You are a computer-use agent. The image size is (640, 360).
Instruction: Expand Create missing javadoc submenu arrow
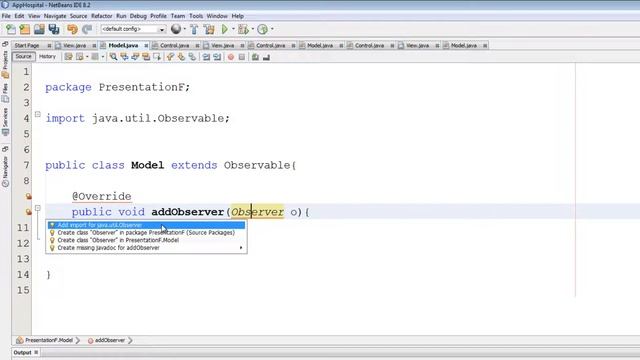pos(241,248)
